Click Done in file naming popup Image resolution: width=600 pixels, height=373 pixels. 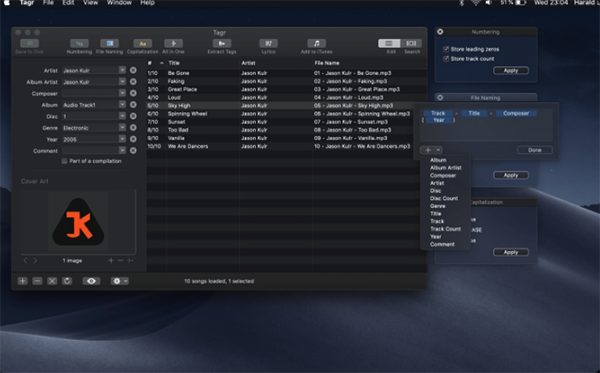[535, 150]
